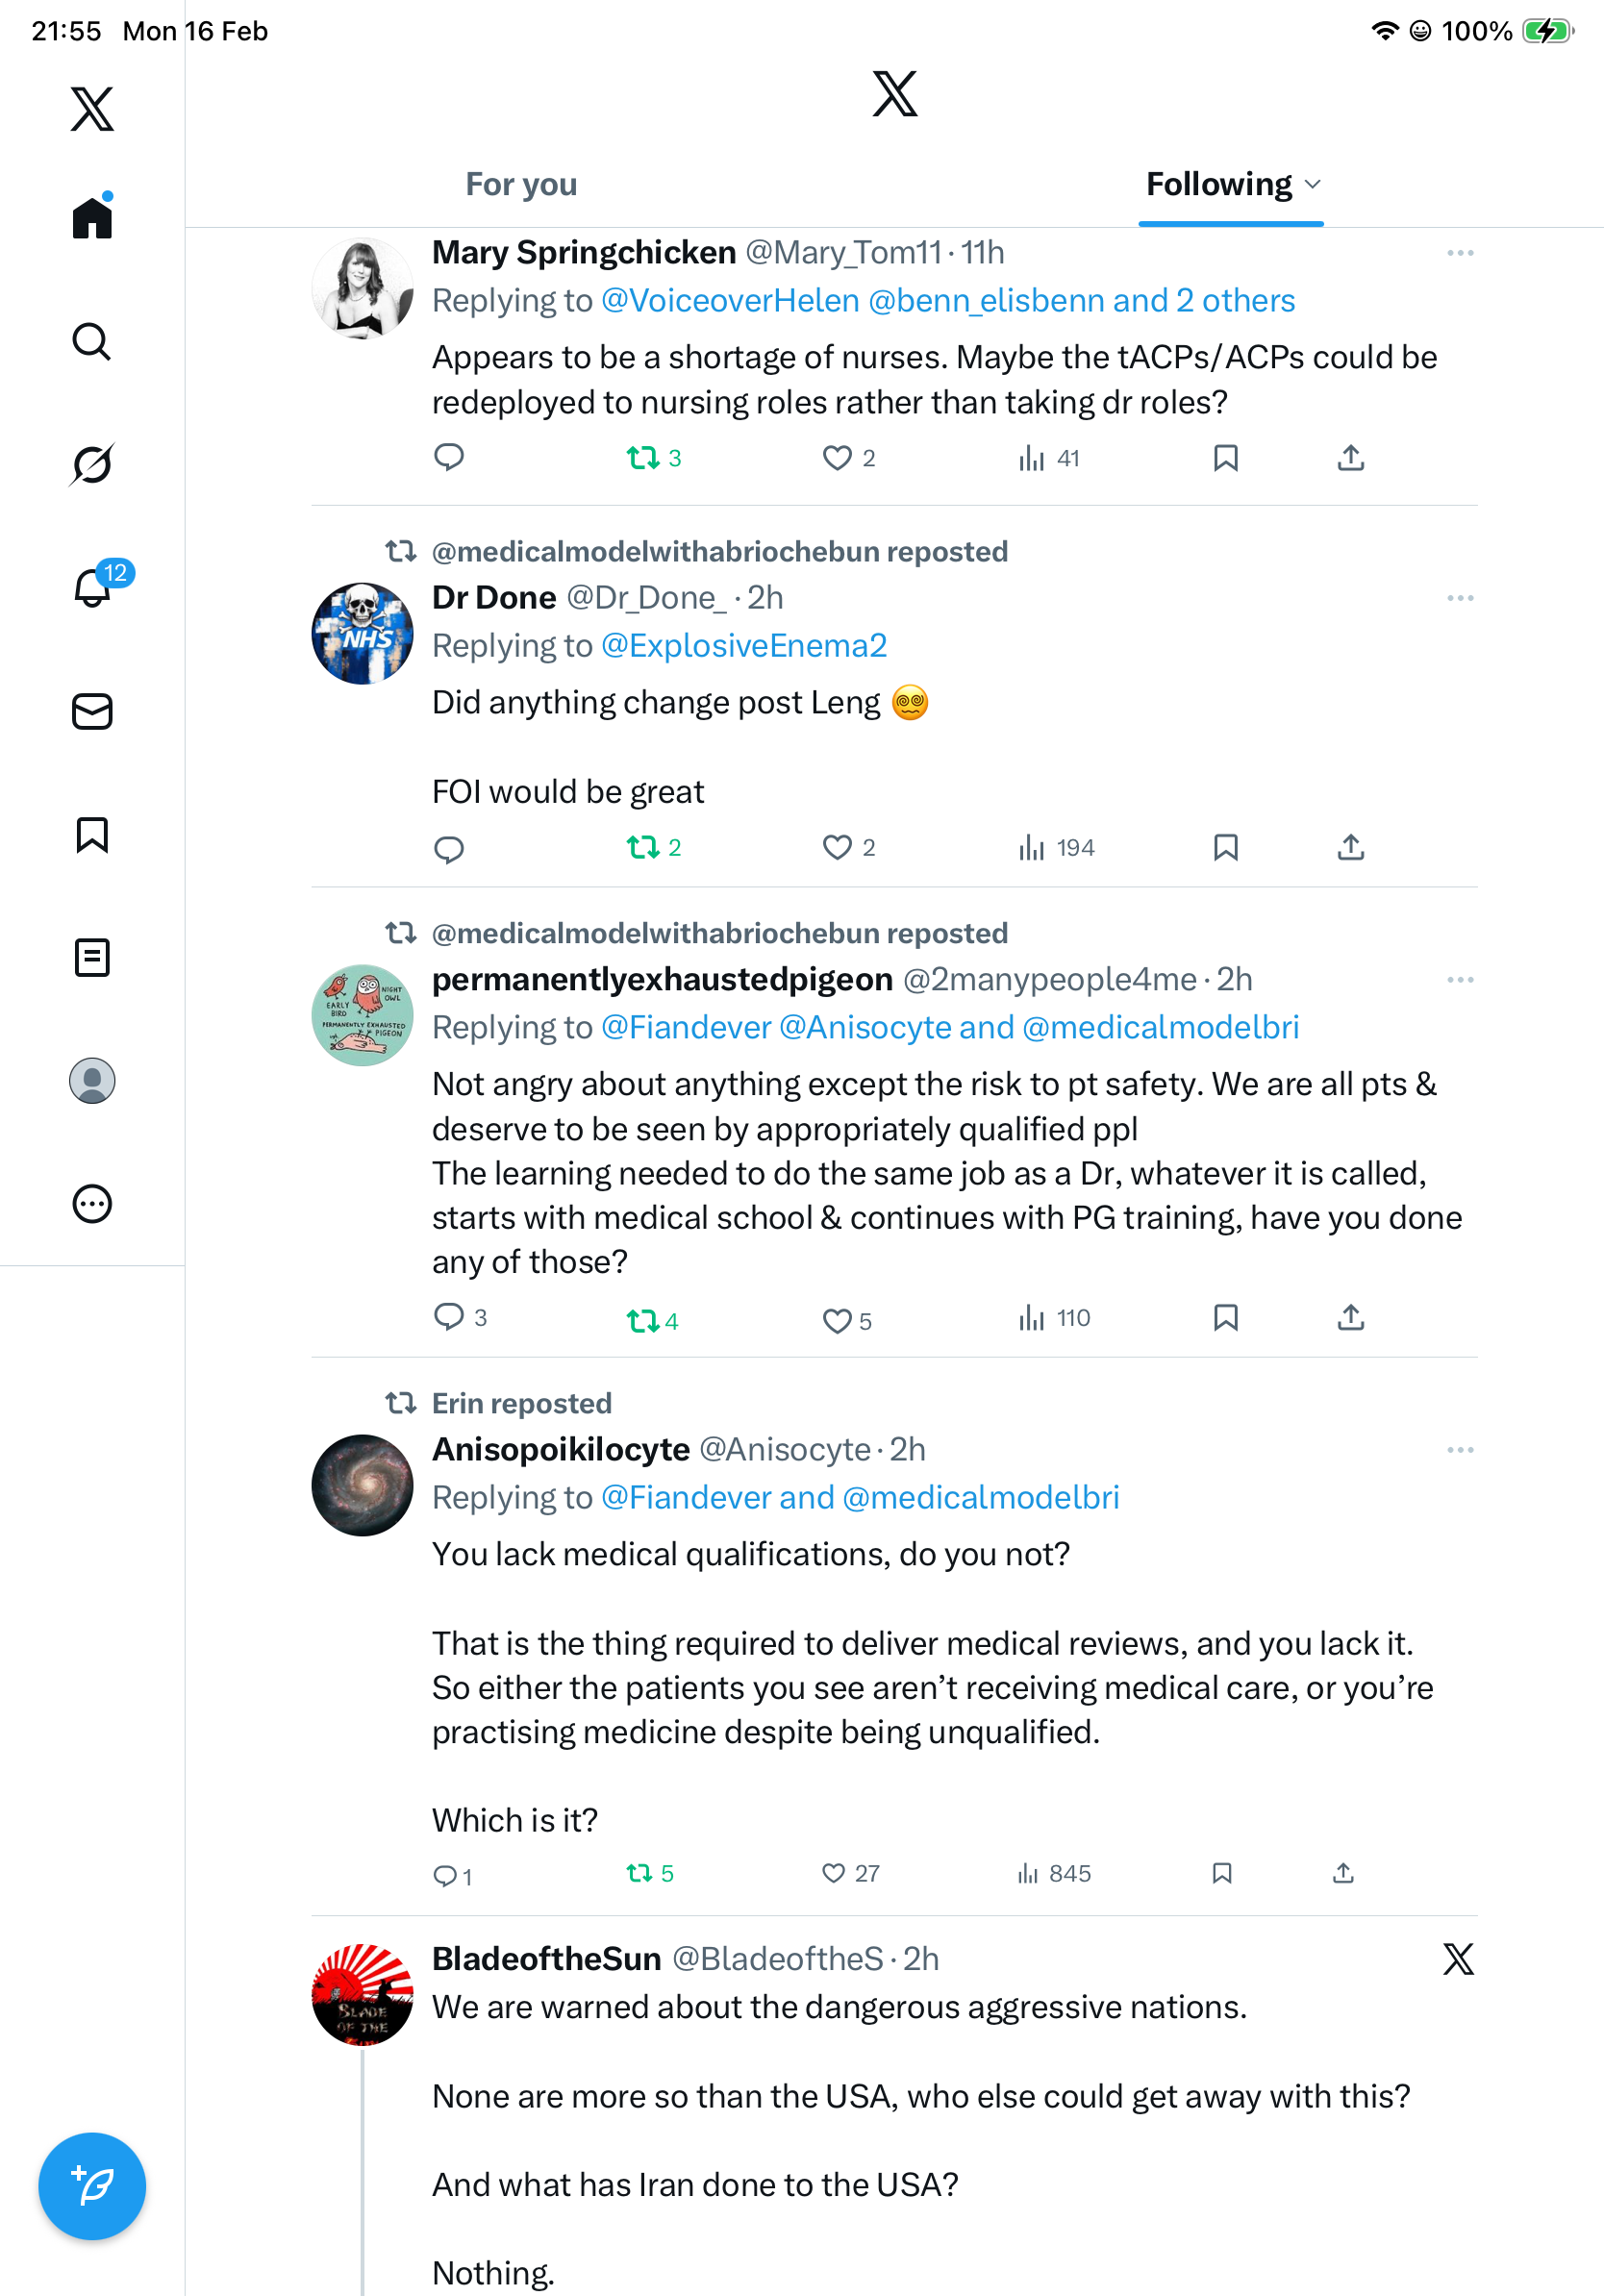Viewport: 1604px width, 2296px height.
Task: Open the @VoiceoverHelen mention link
Action: pos(729,301)
